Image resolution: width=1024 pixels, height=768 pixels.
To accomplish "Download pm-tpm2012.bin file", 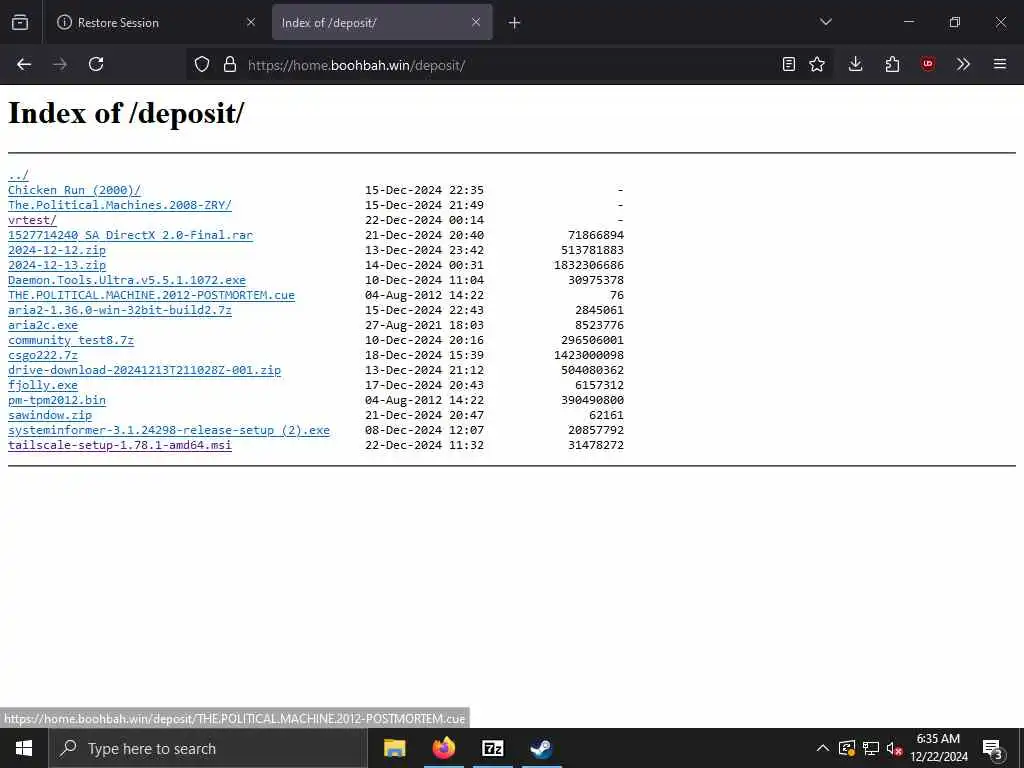I will point(57,400).
